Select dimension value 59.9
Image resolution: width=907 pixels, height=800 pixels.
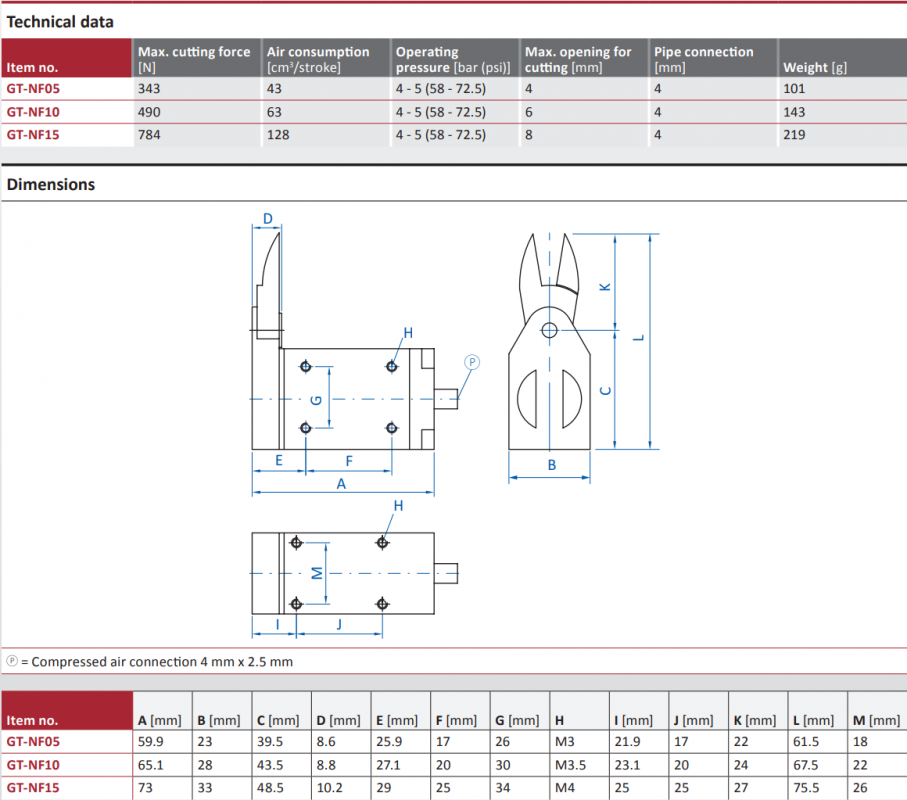[x=150, y=742]
